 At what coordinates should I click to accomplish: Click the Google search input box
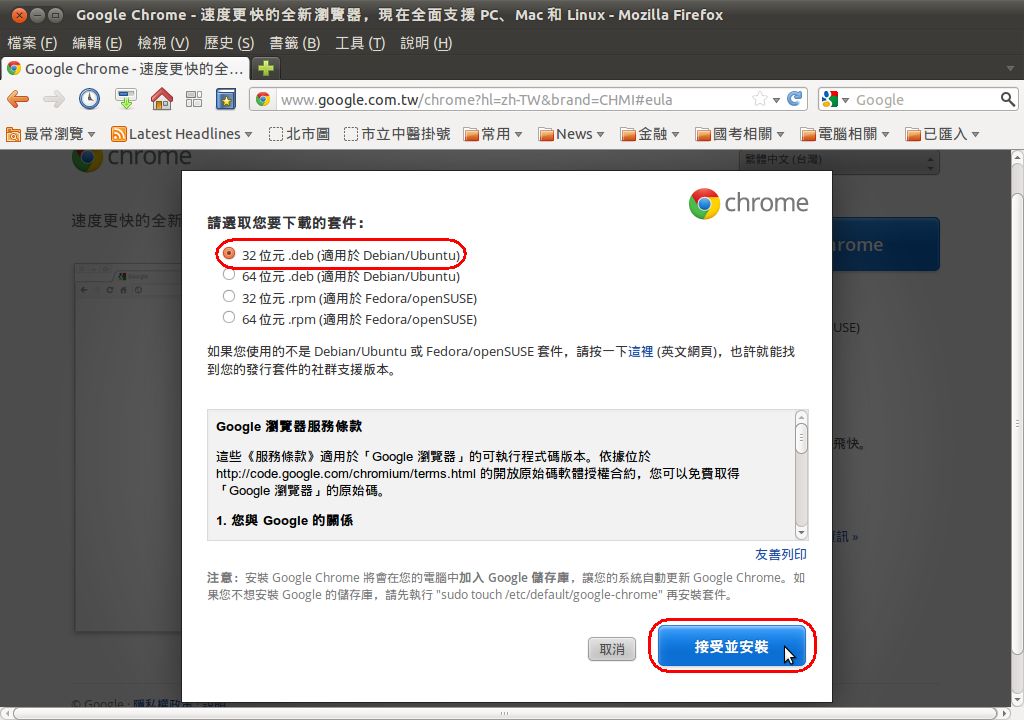pyautogui.click(x=925, y=99)
